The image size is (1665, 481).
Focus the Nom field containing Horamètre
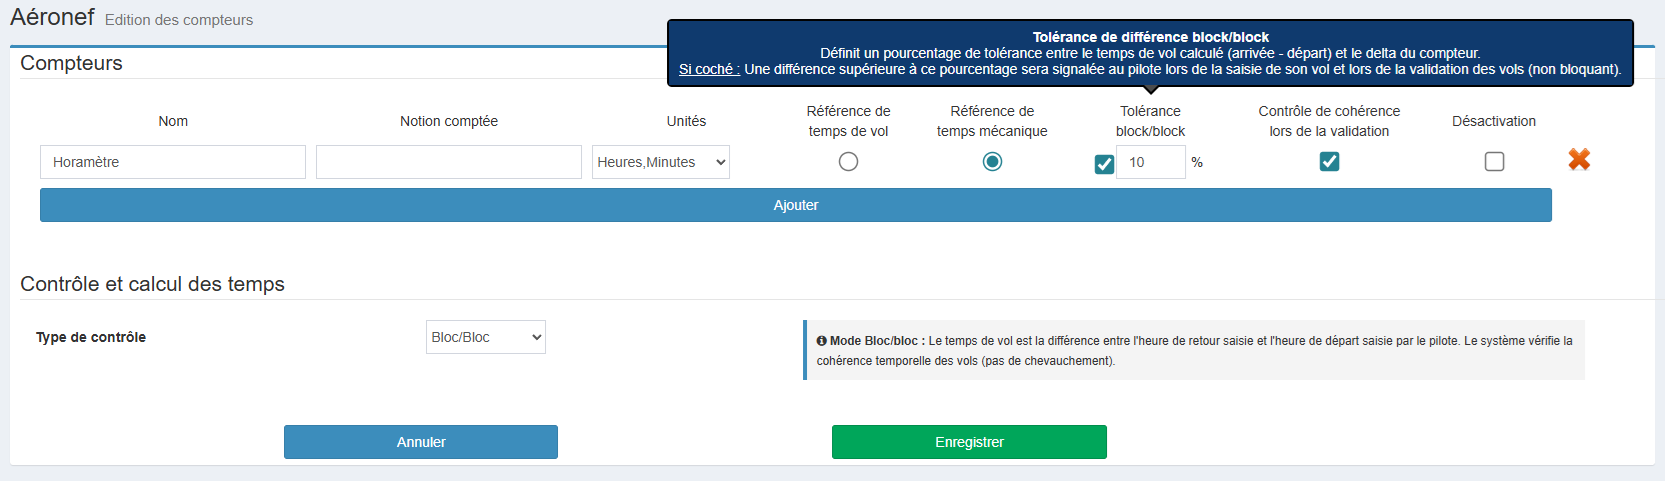173,162
